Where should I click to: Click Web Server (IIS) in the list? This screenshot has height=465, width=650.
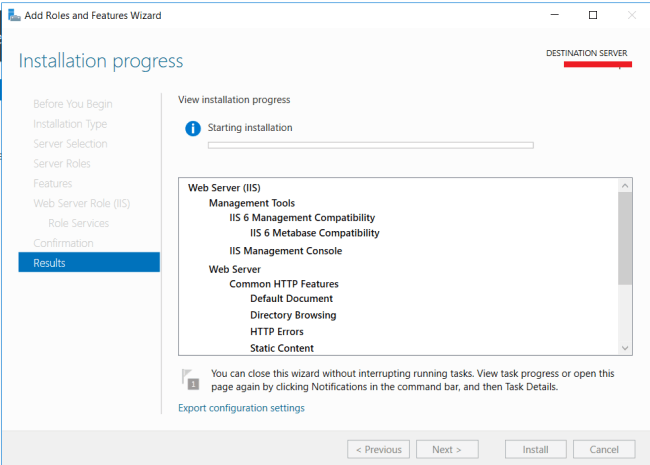(x=224, y=188)
